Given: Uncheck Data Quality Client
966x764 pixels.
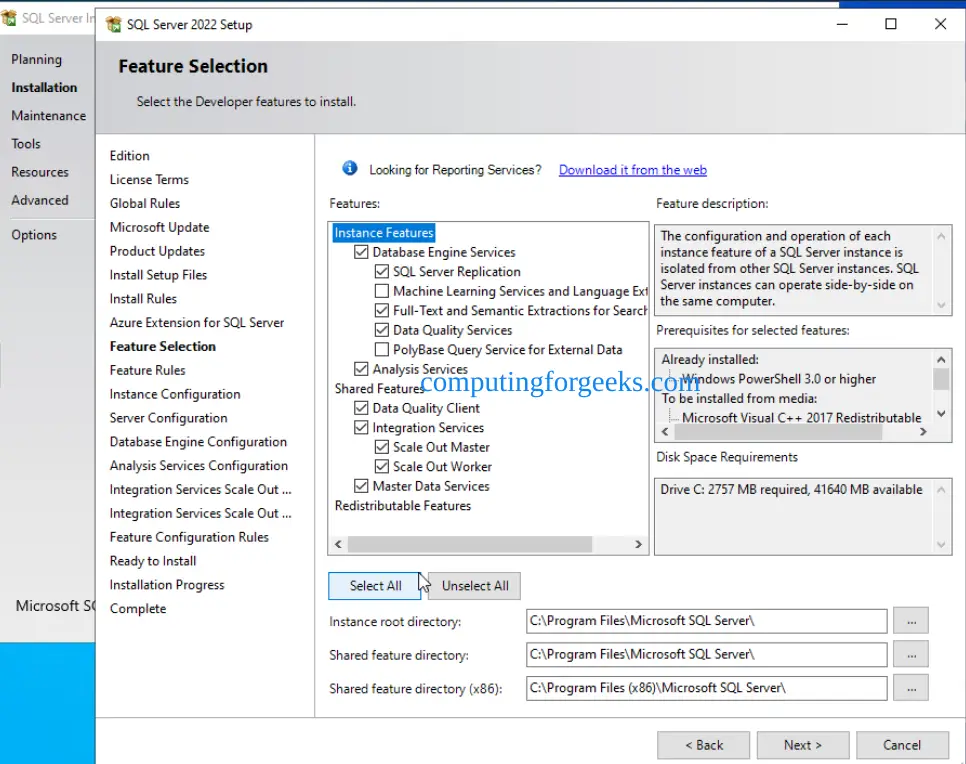Looking at the screenshot, I should pyautogui.click(x=361, y=408).
